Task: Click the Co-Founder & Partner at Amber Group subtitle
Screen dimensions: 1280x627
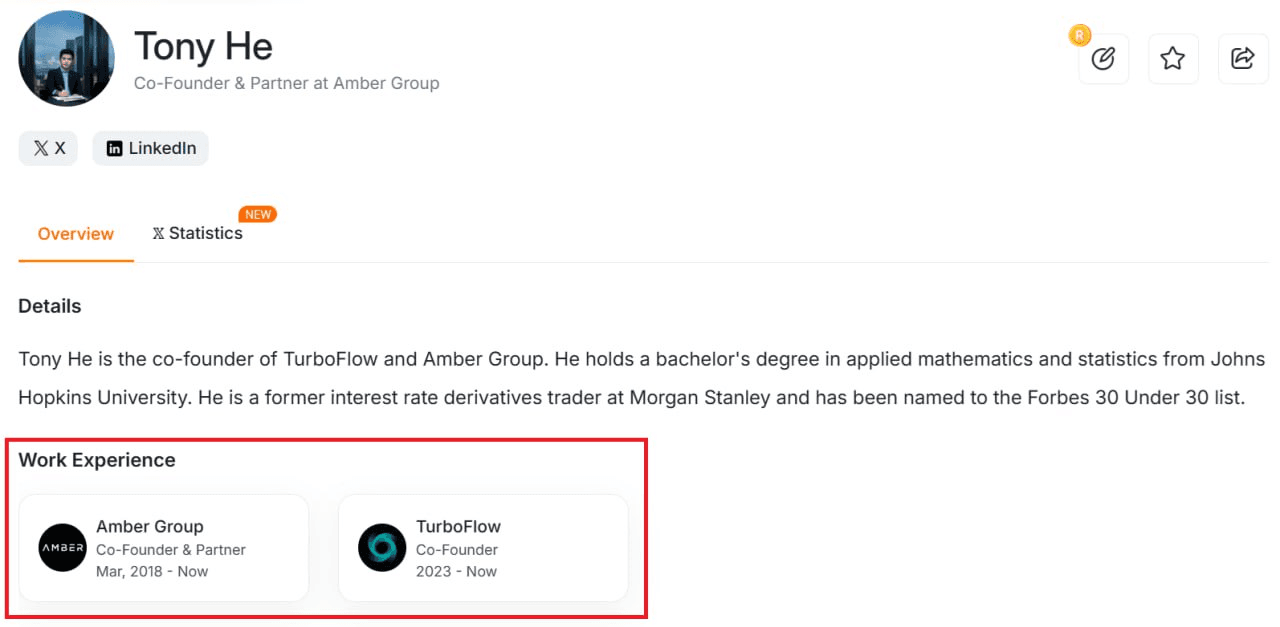Action: pos(287,83)
